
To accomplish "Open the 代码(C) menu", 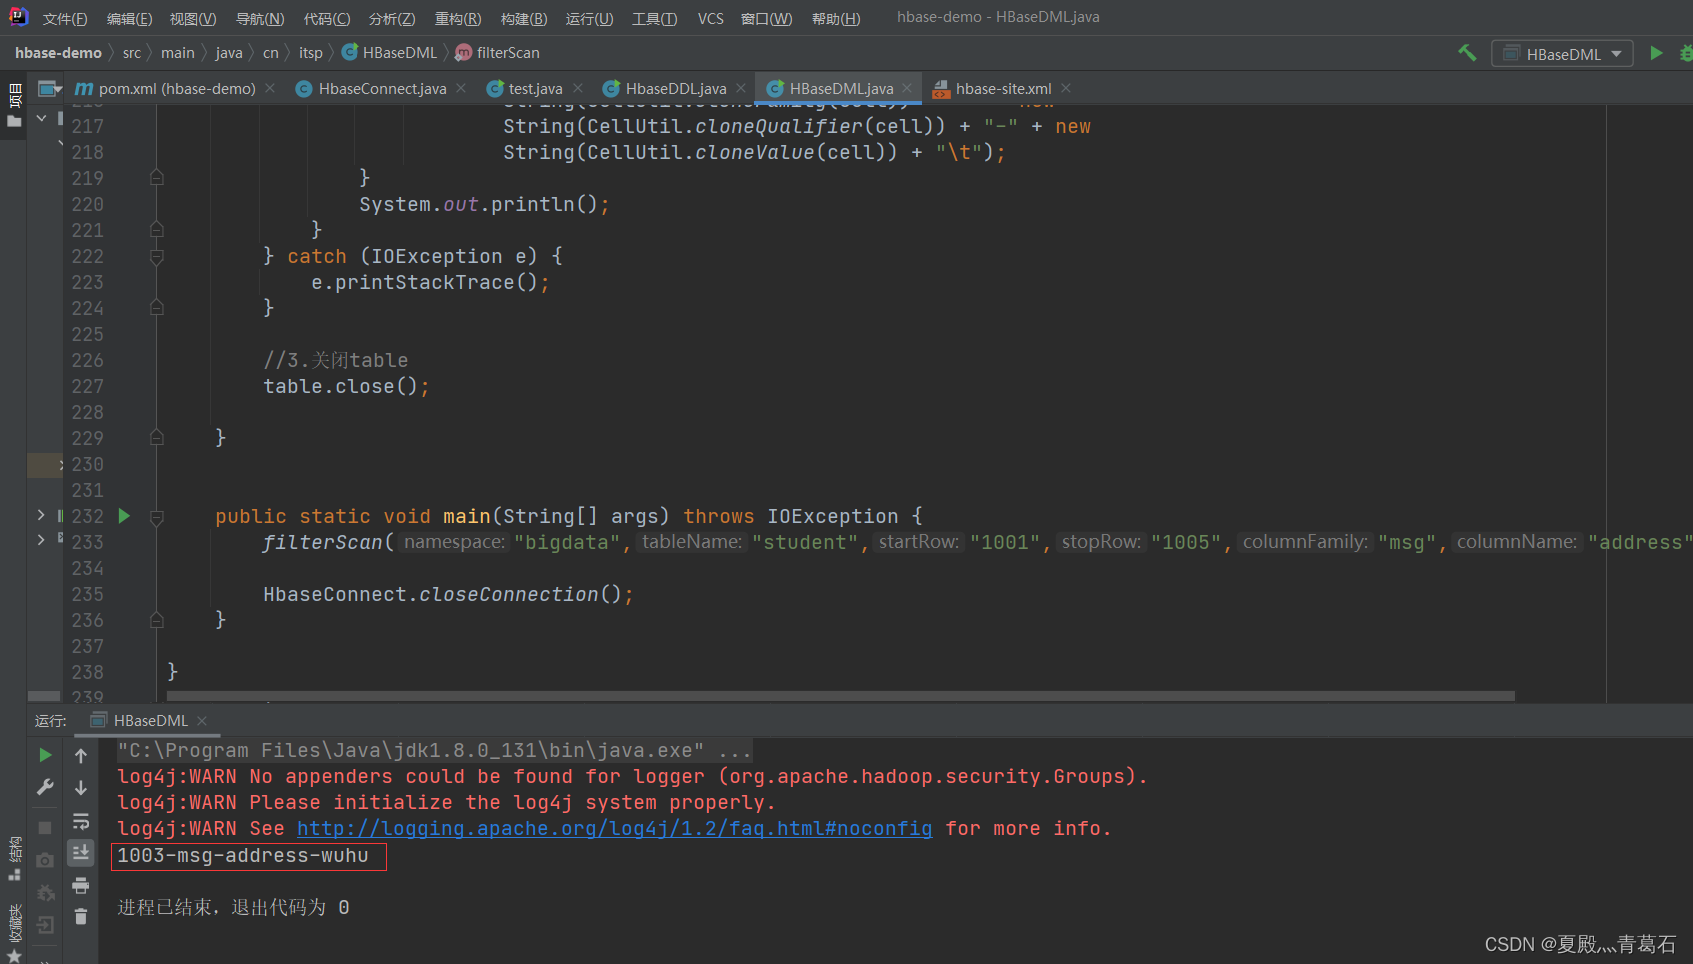I will click(x=327, y=19).
